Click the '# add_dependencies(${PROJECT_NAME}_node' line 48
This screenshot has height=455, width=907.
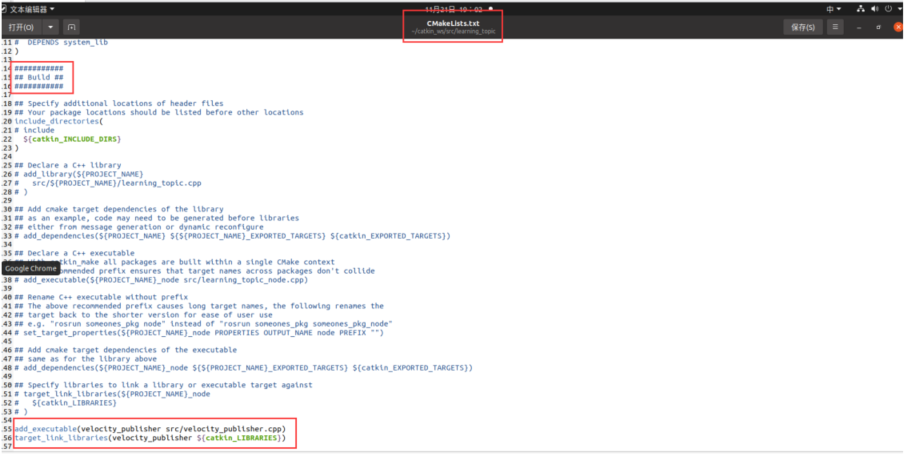[x=244, y=368]
